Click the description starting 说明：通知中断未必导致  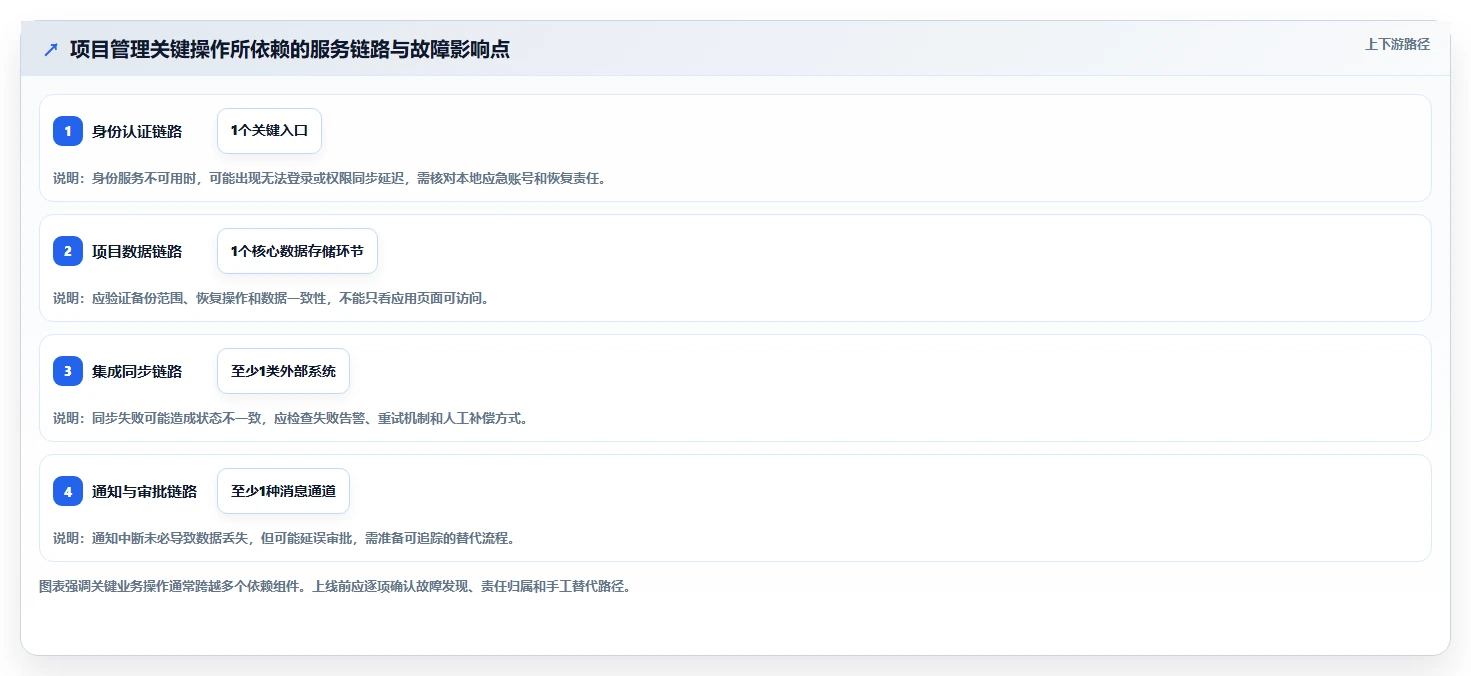(284, 538)
